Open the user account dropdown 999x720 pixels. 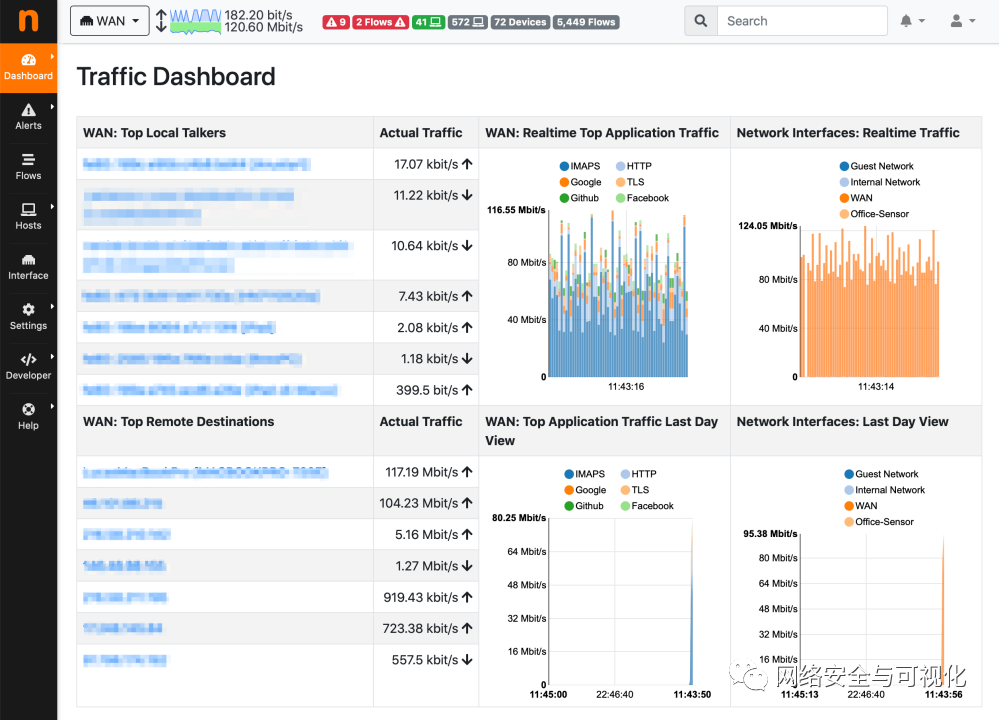click(x=963, y=21)
